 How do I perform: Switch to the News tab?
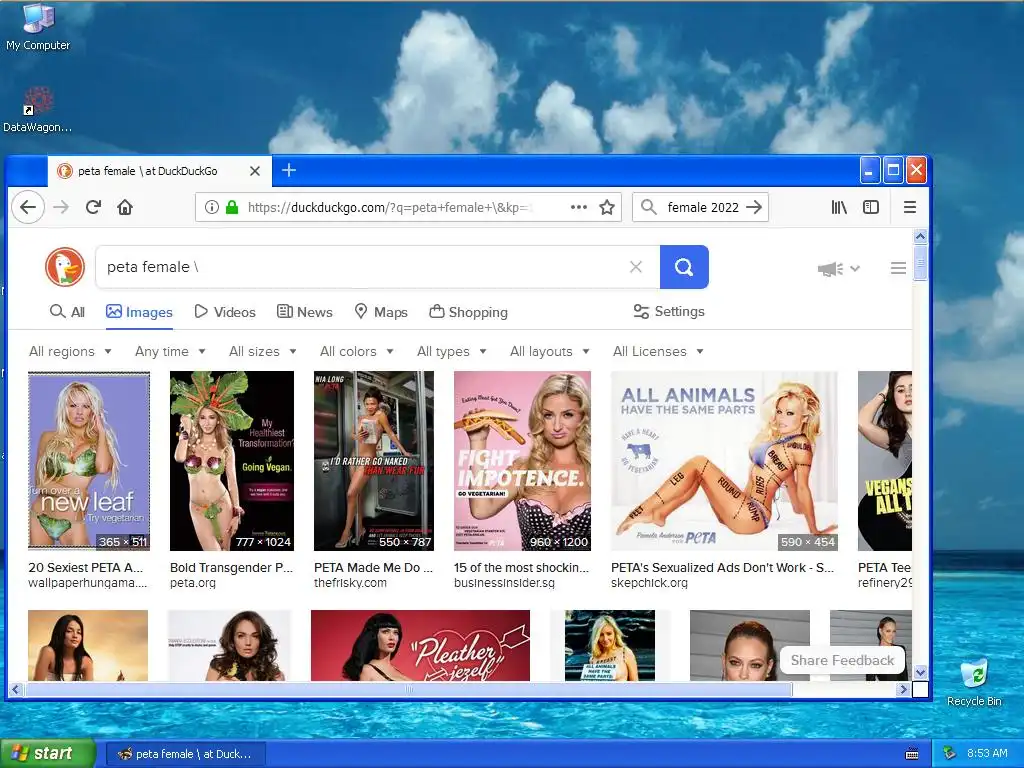pos(304,312)
